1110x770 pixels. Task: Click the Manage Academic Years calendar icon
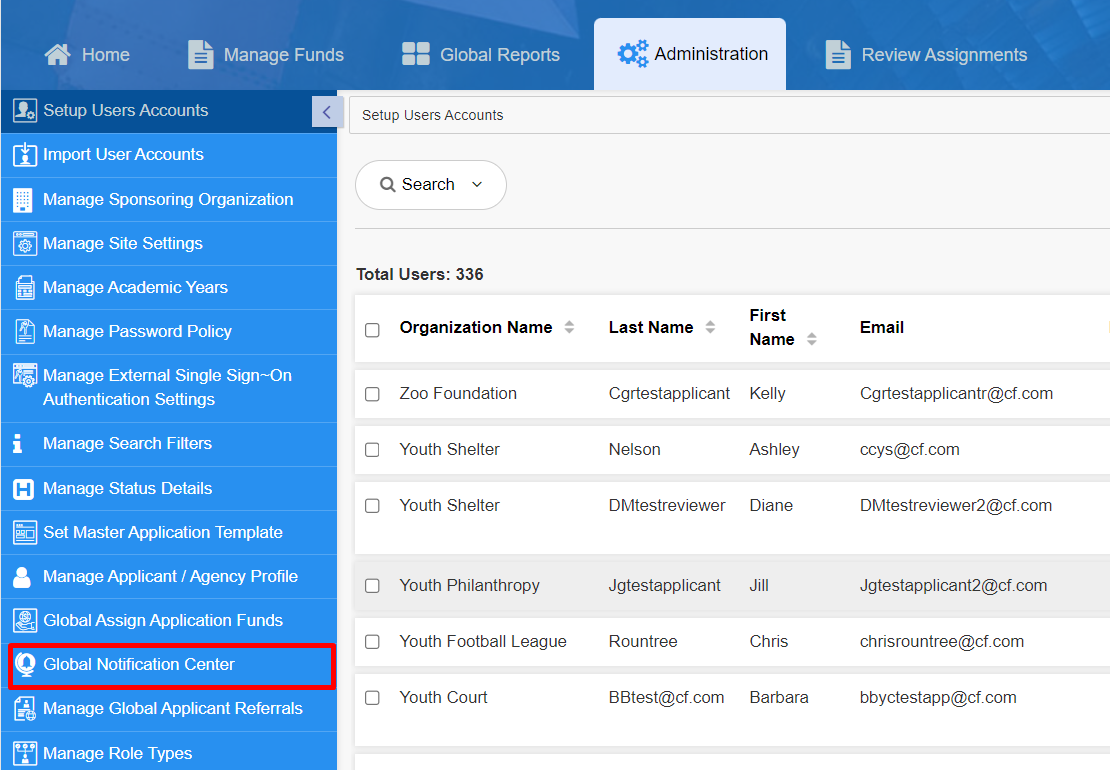24,288
